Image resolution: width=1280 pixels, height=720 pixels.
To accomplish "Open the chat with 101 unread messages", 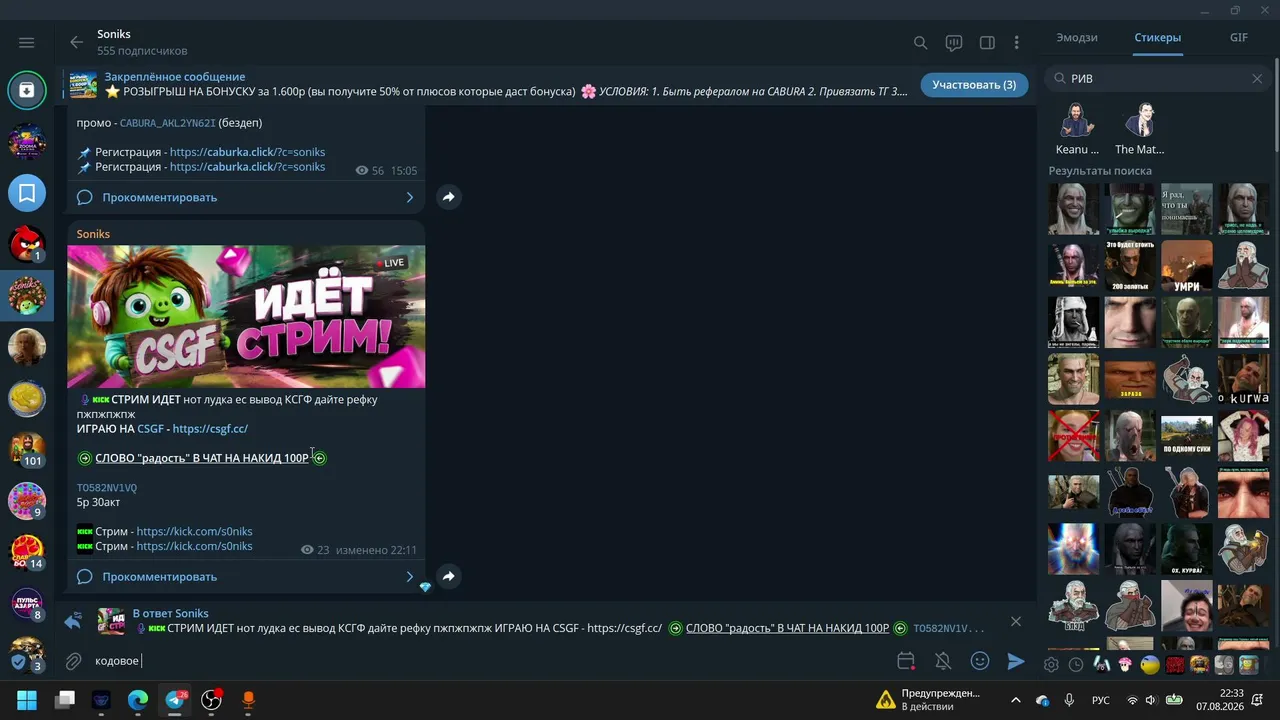I will coord(27,449).
